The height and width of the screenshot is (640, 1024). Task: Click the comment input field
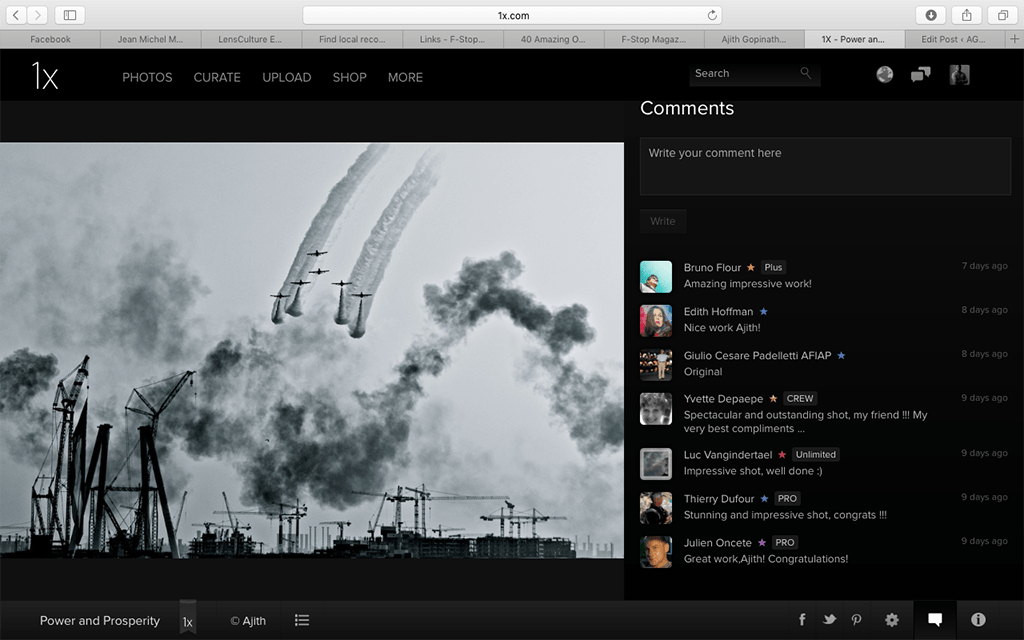click(x=825, y=166)
